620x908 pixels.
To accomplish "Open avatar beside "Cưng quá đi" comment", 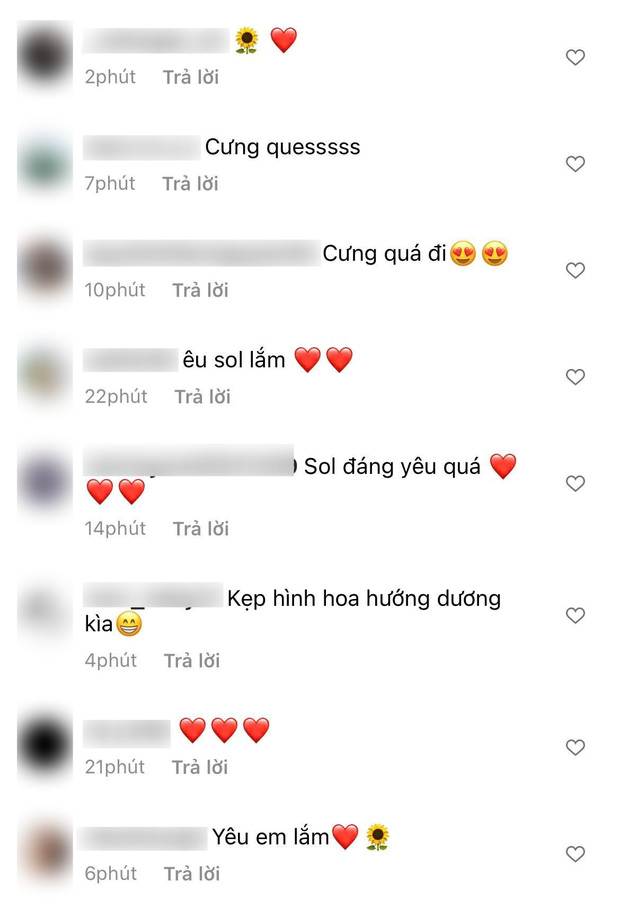I will 45,270.
